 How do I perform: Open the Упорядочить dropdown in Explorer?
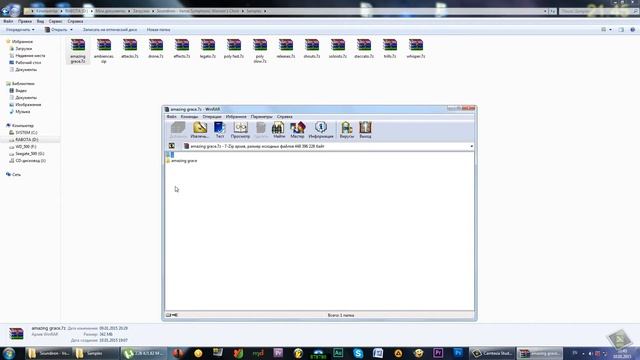point(20,30)
